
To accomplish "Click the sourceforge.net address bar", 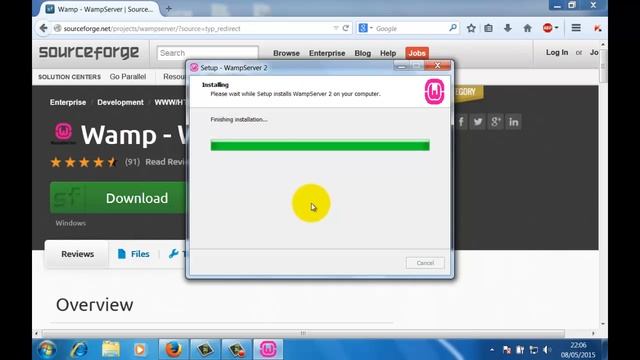I will click(196, 29).
